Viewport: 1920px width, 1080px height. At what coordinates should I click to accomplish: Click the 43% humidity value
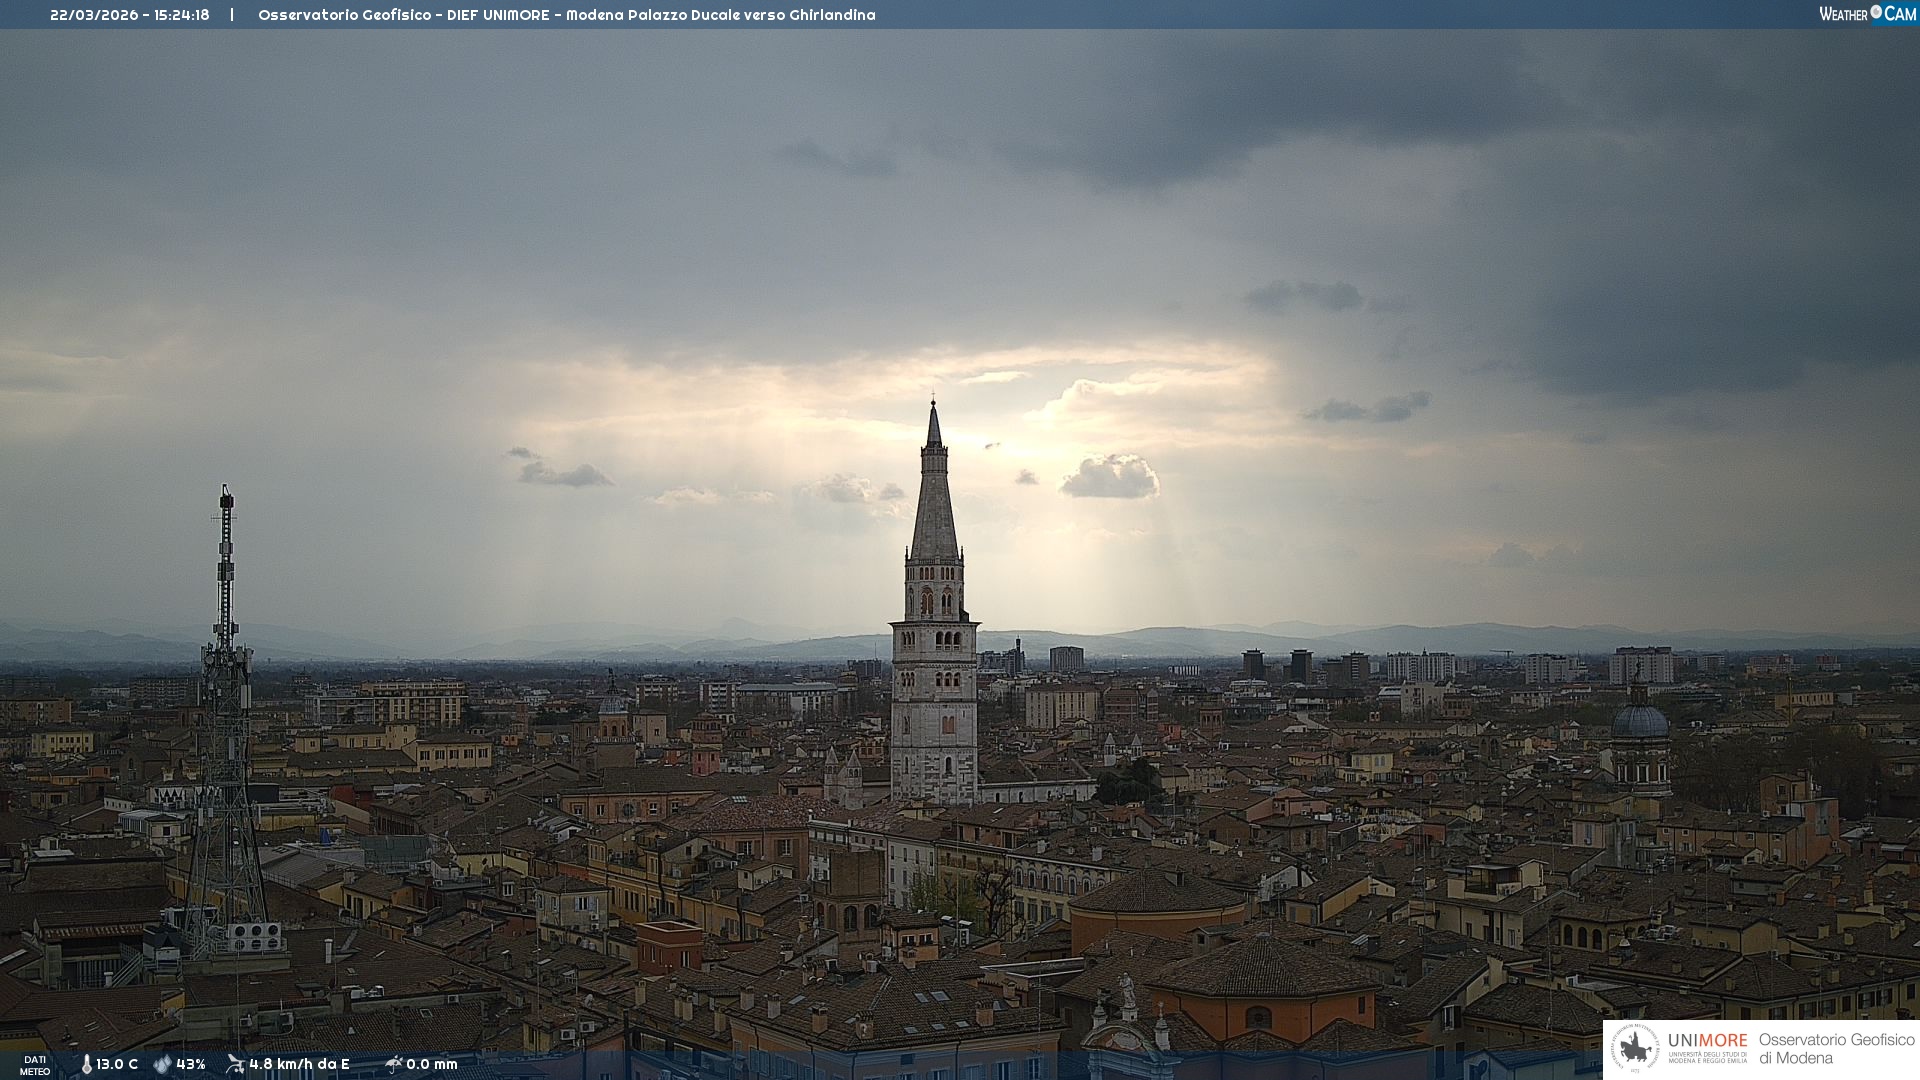click(191, 1064)
